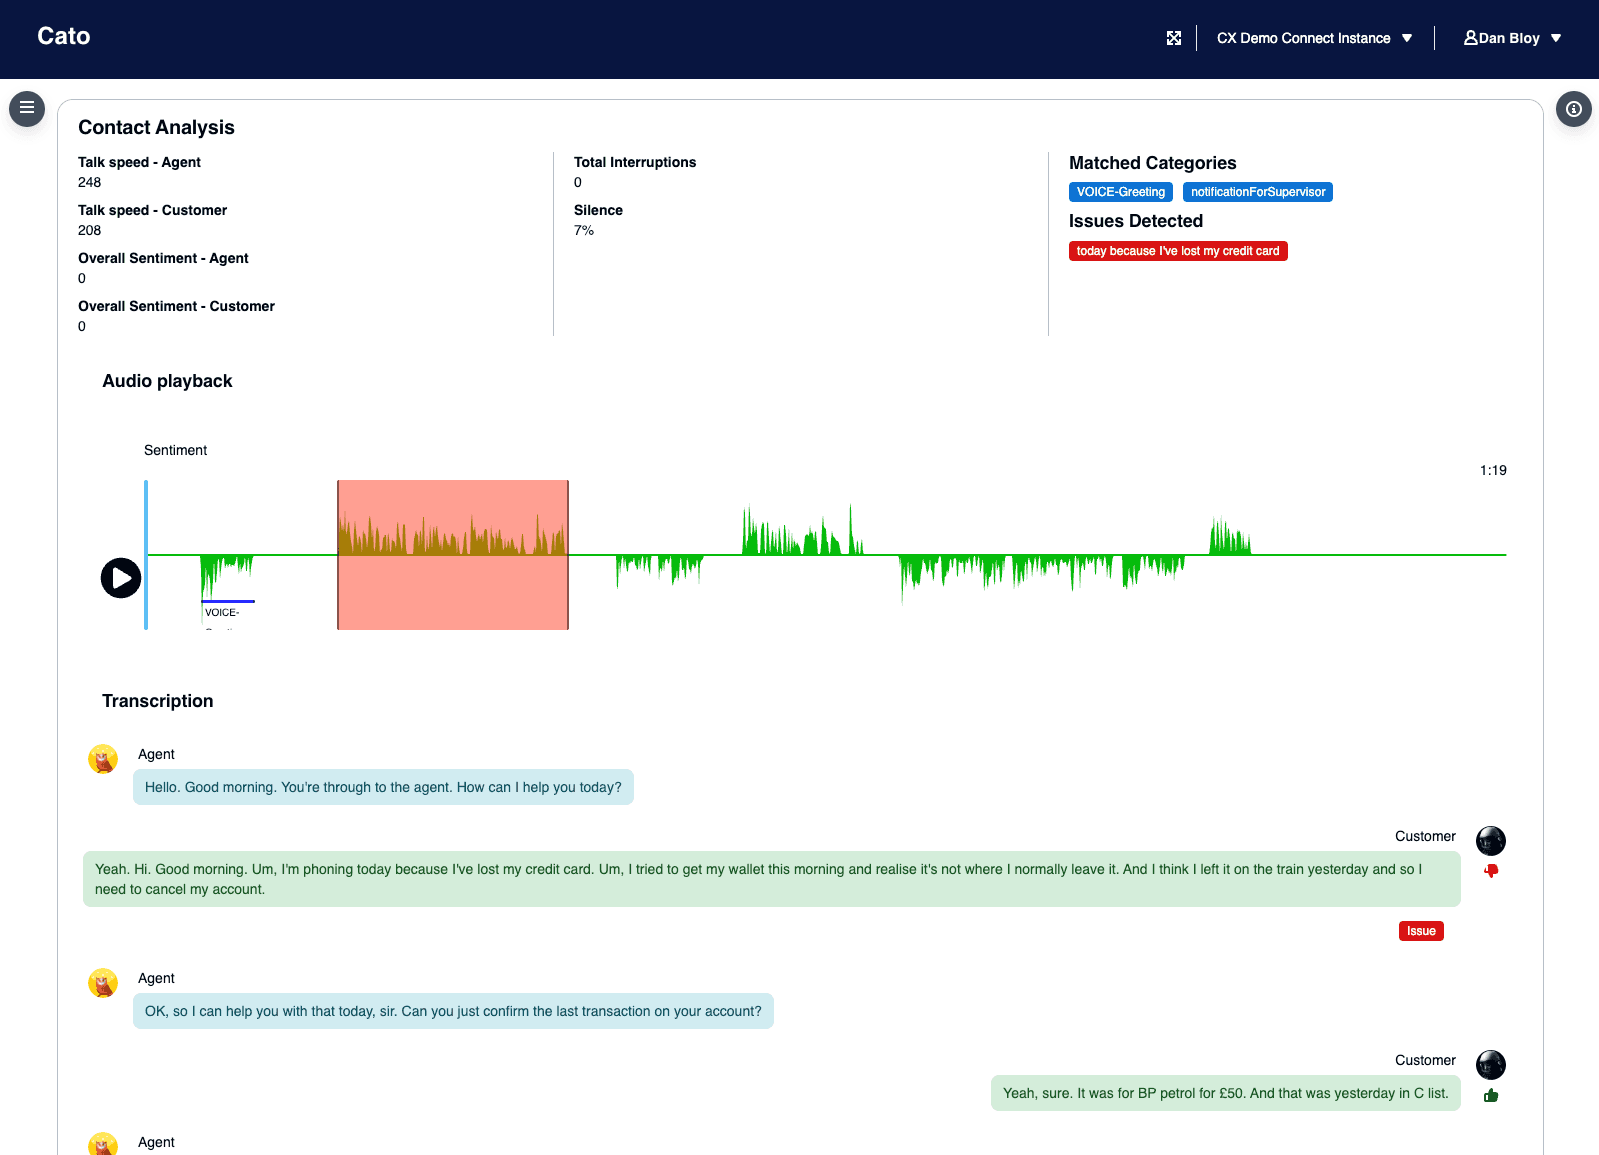Screen dimensions: 1599x1155
Task: Click the first Customer avatar icon
Action: 1491,840
